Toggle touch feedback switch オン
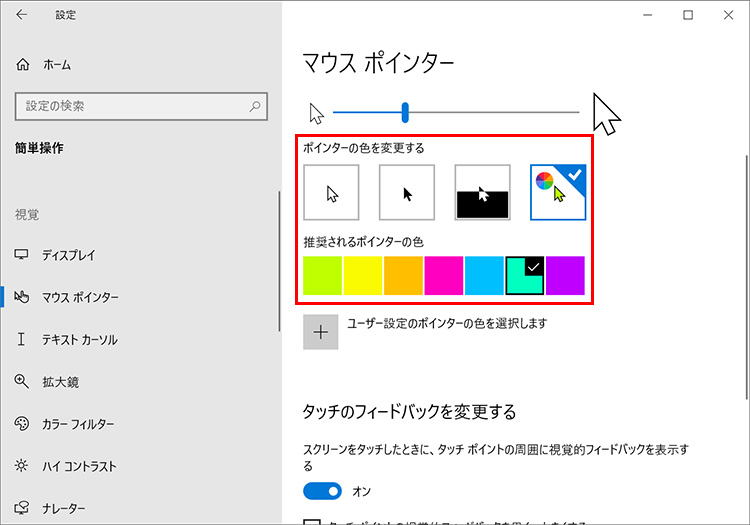750x525 pixels. pos(323,491)
